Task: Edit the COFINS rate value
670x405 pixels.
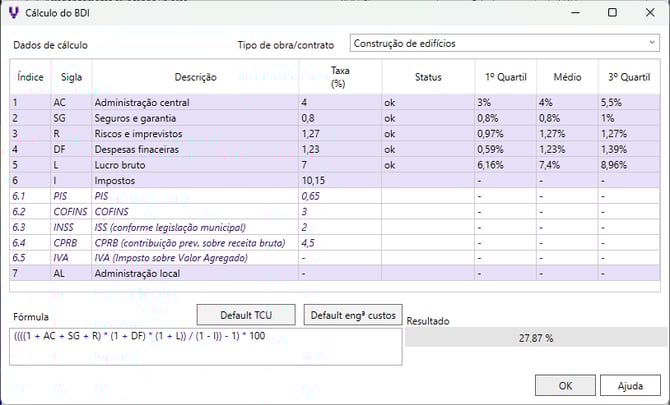Action: click(x=337, y=211)
